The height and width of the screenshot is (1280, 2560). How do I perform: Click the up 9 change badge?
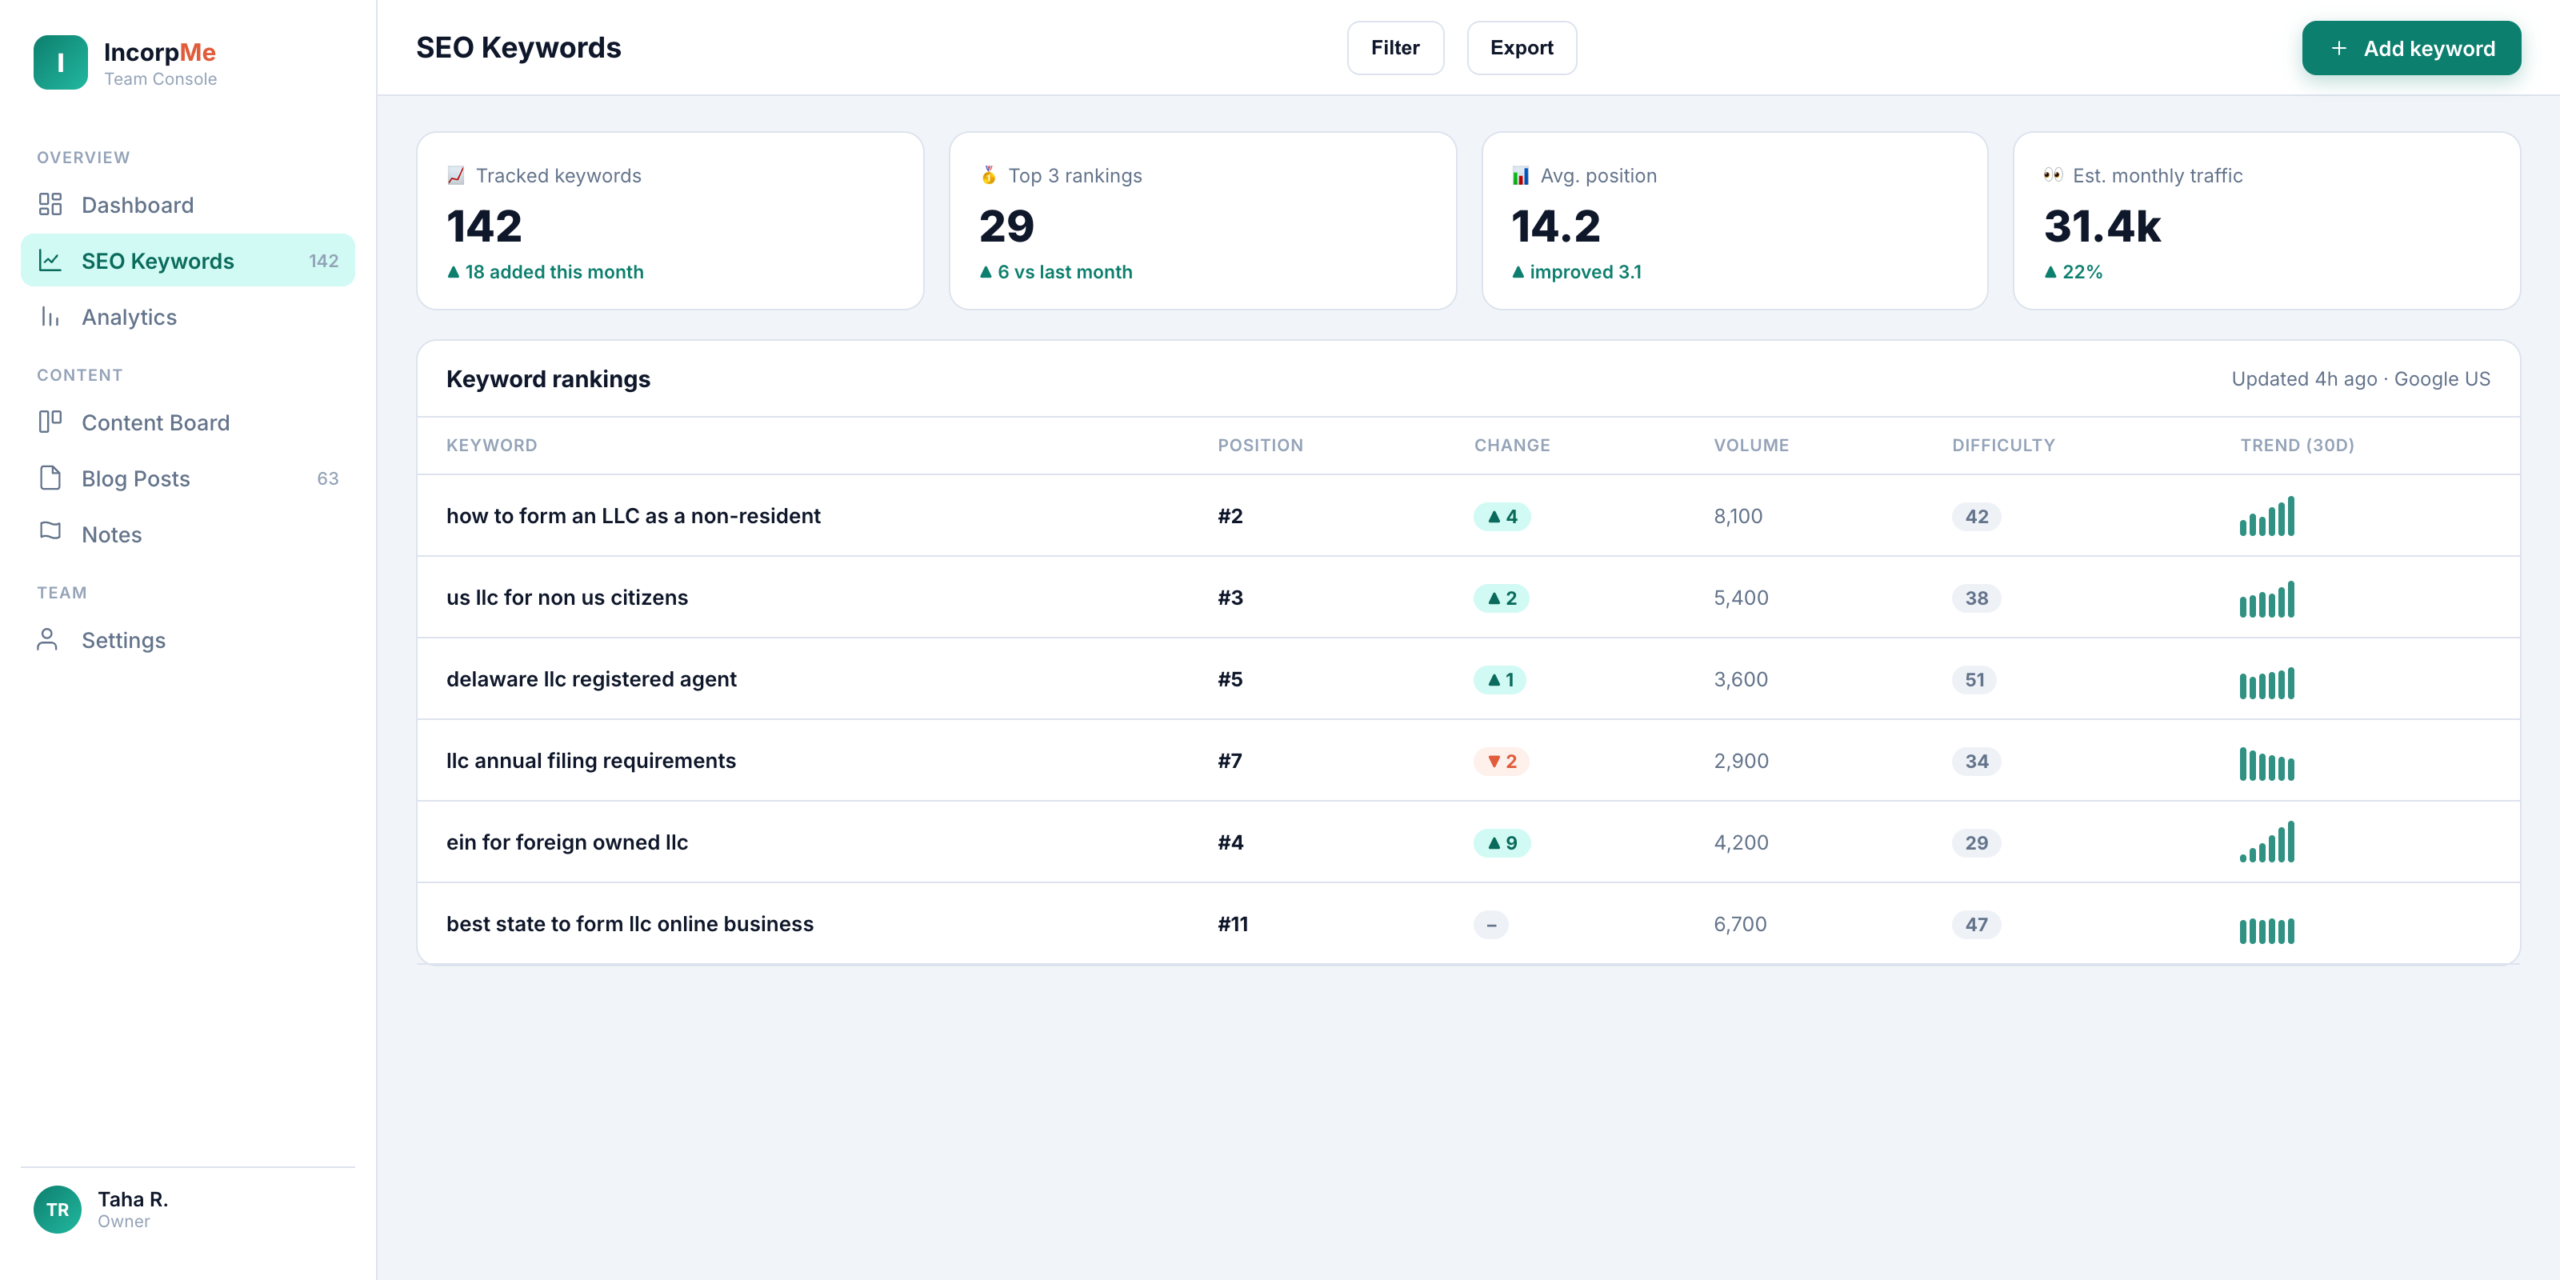tap(1502, 843)
